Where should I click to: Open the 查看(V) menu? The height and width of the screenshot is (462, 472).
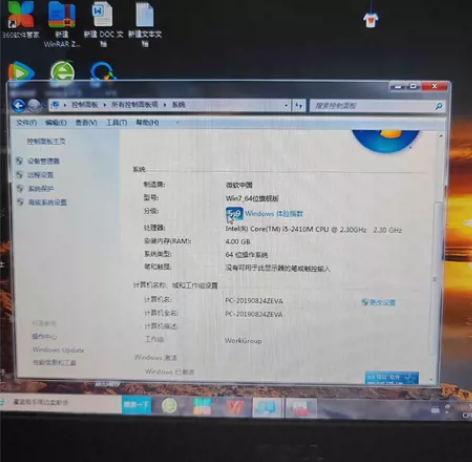pyautogui.click(x=86, y=123)
